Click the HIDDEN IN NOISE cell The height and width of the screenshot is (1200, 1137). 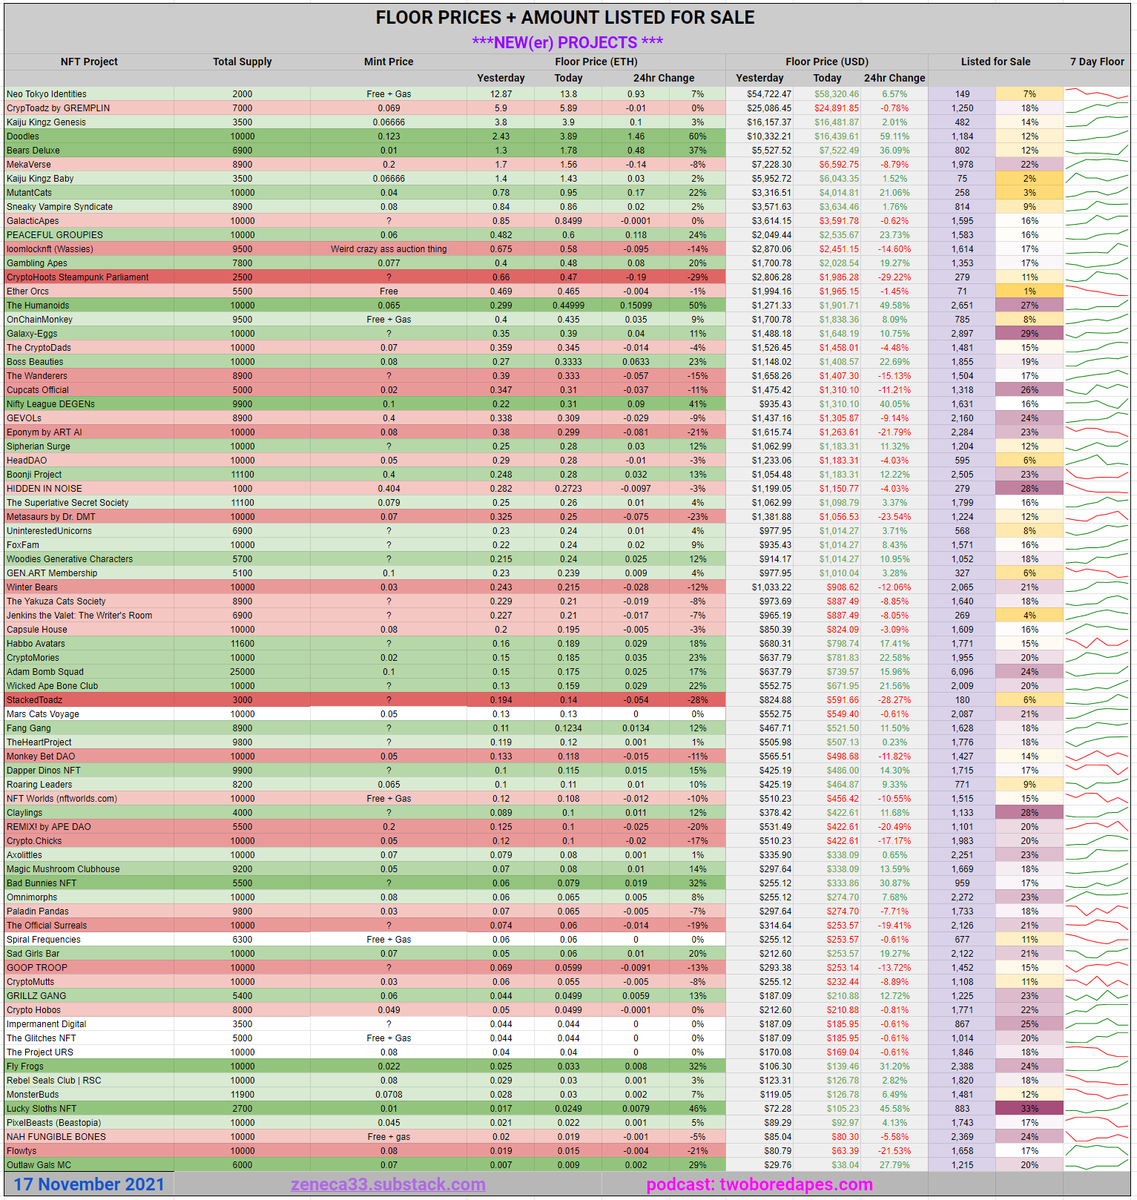click(x=89, y=489)
